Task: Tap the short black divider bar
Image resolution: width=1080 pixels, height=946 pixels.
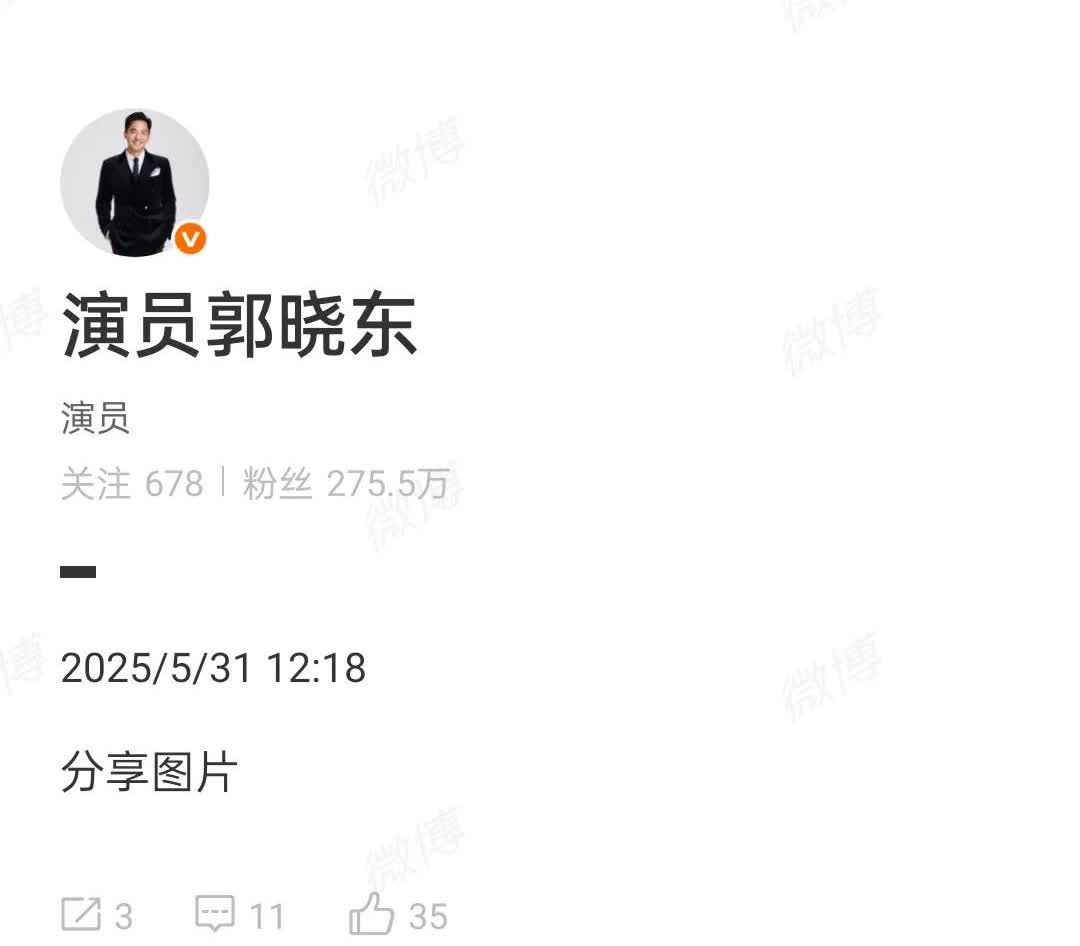Action: point(78,571)
